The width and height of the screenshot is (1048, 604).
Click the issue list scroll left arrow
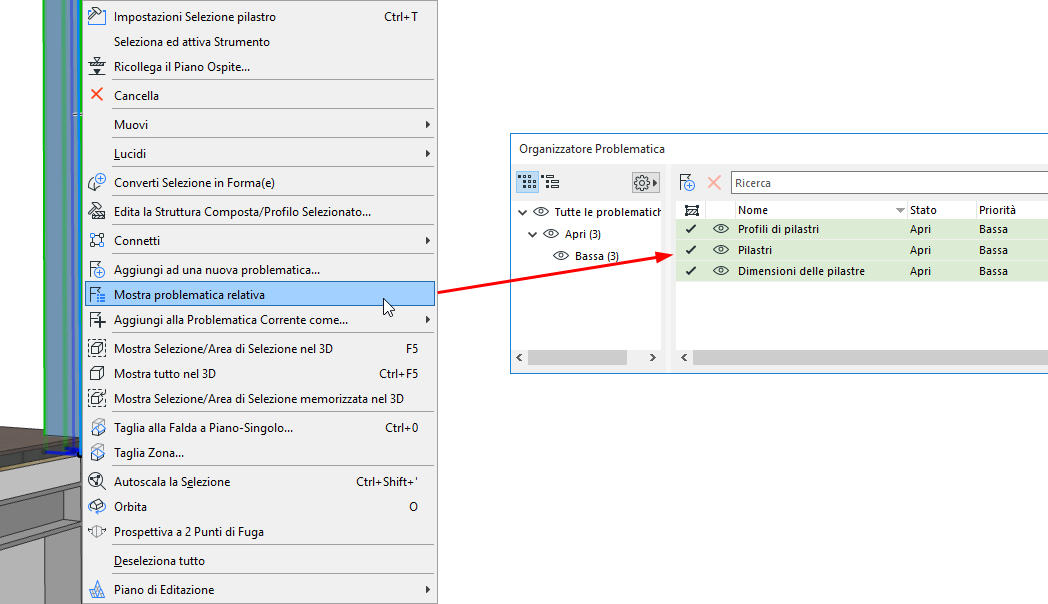click(x=684, y=357)
